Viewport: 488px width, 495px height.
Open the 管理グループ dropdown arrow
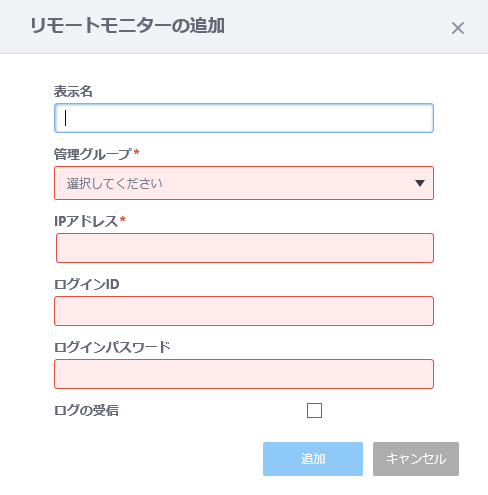click(420, 183)
